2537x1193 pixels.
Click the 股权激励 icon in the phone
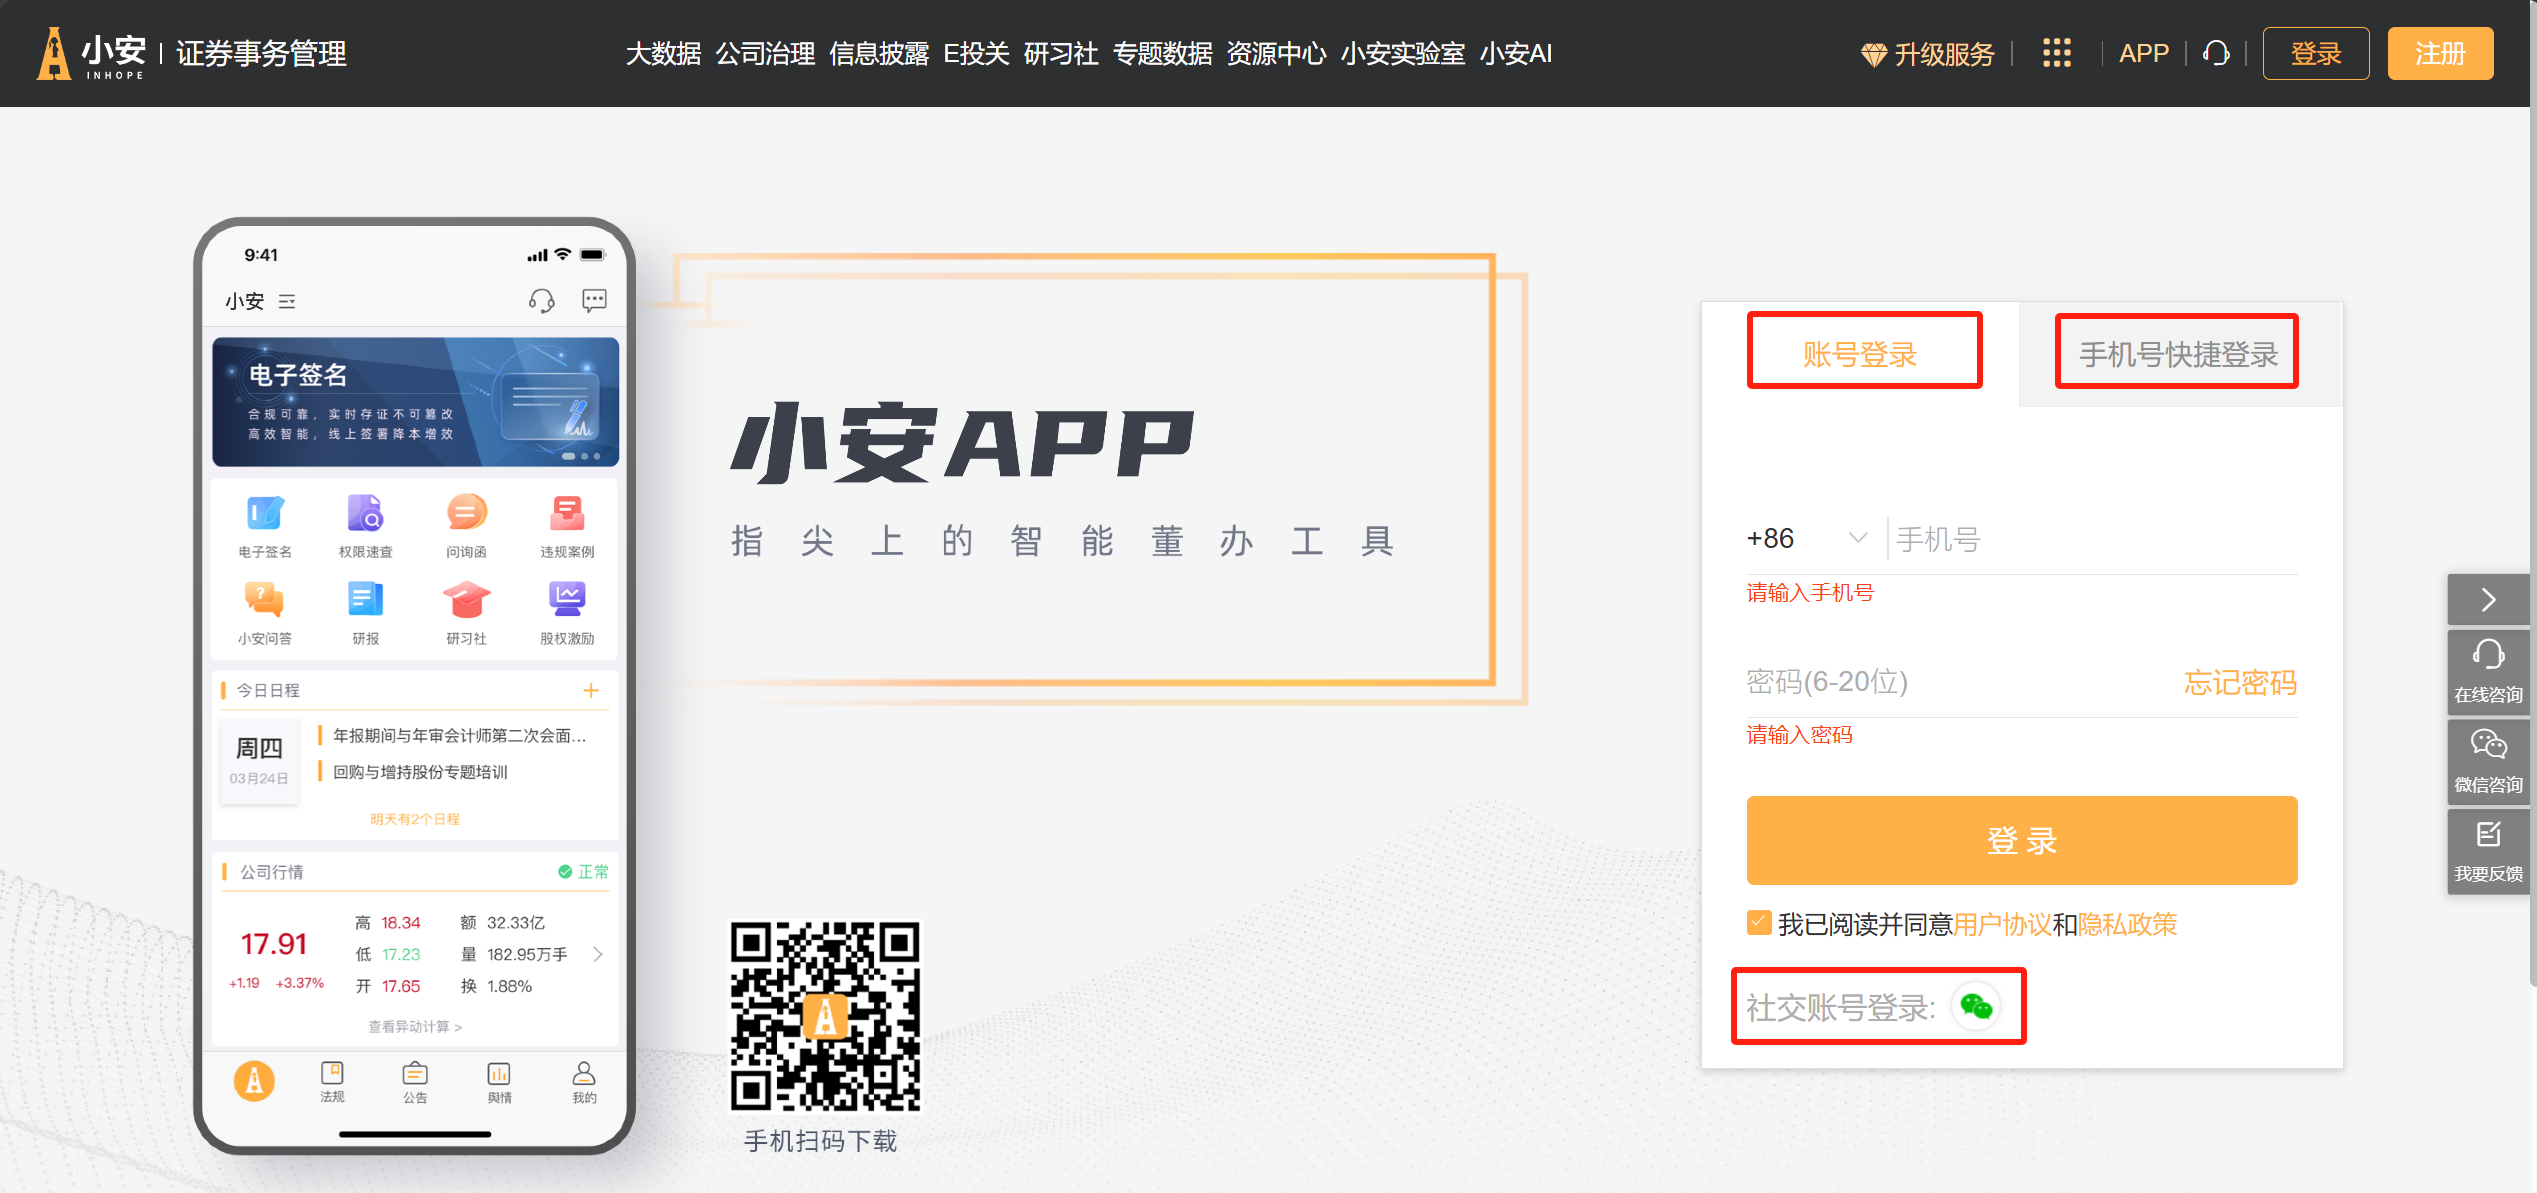(567, 599)
